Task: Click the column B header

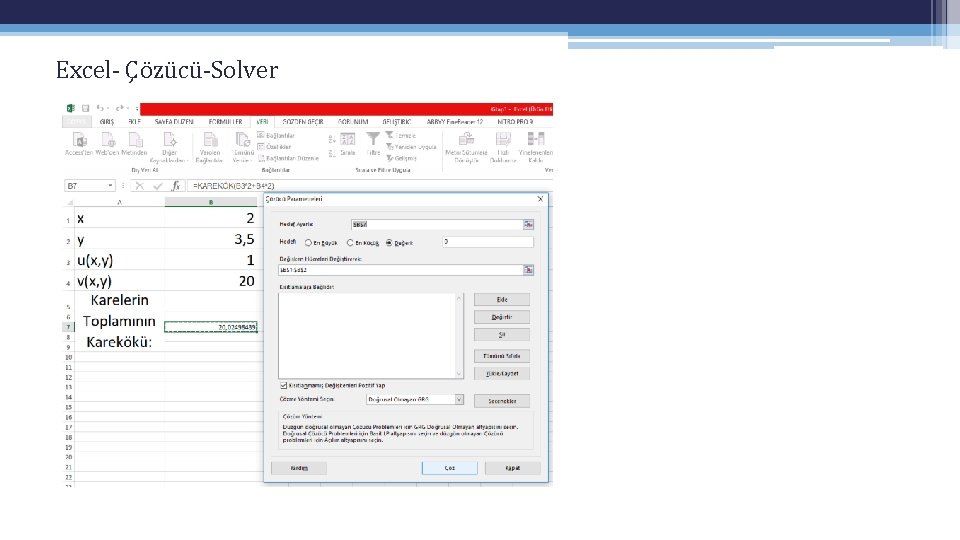Action: tap(211, 202)
